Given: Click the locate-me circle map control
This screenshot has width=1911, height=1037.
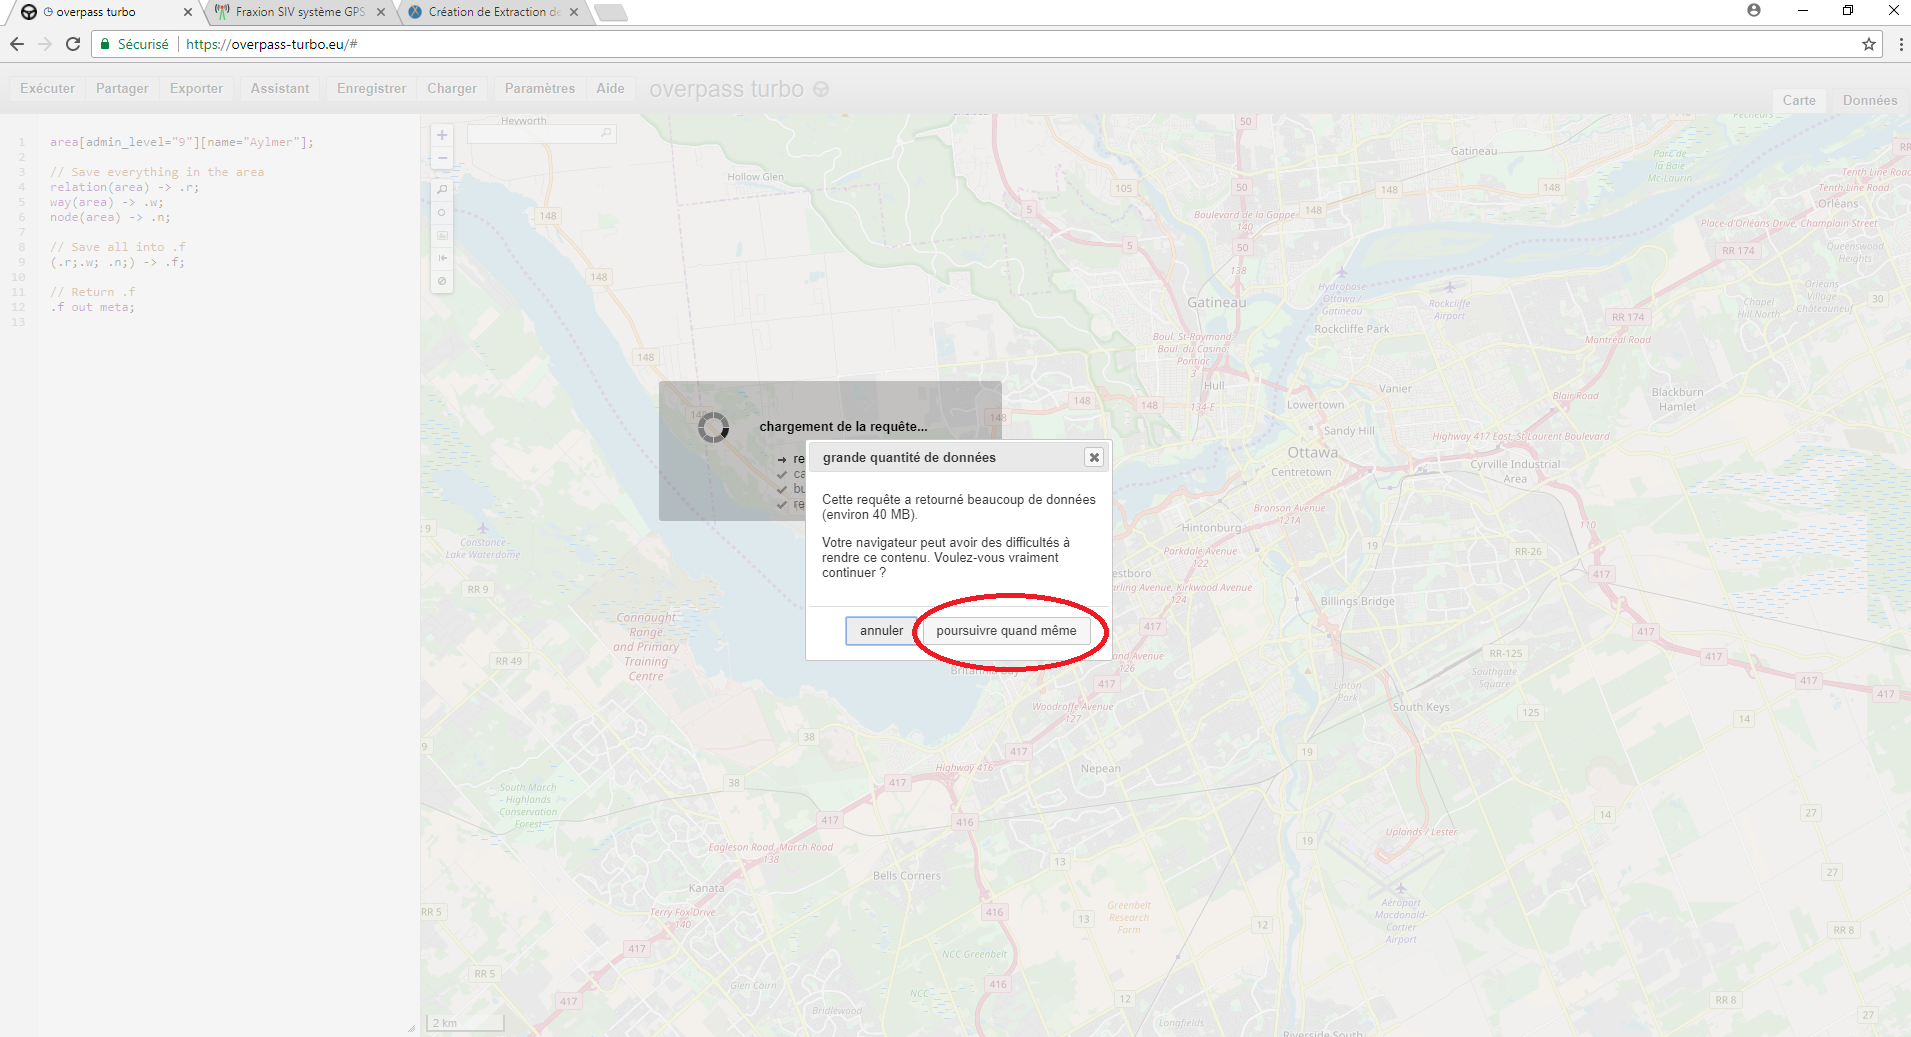Looking at the screenshot, I should [x=442, y=212].
